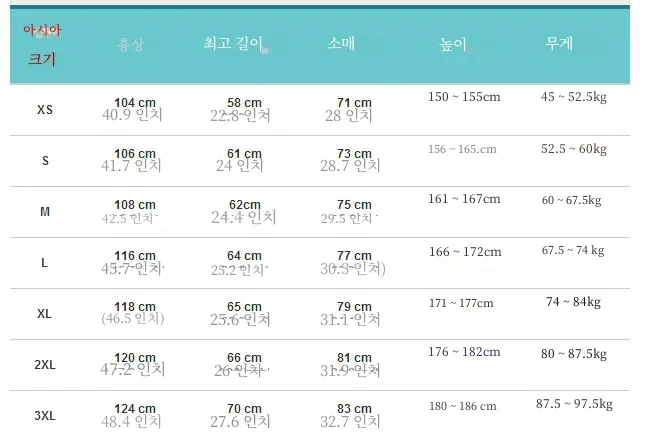Select the 최고 길이 column header

[233, 43]
